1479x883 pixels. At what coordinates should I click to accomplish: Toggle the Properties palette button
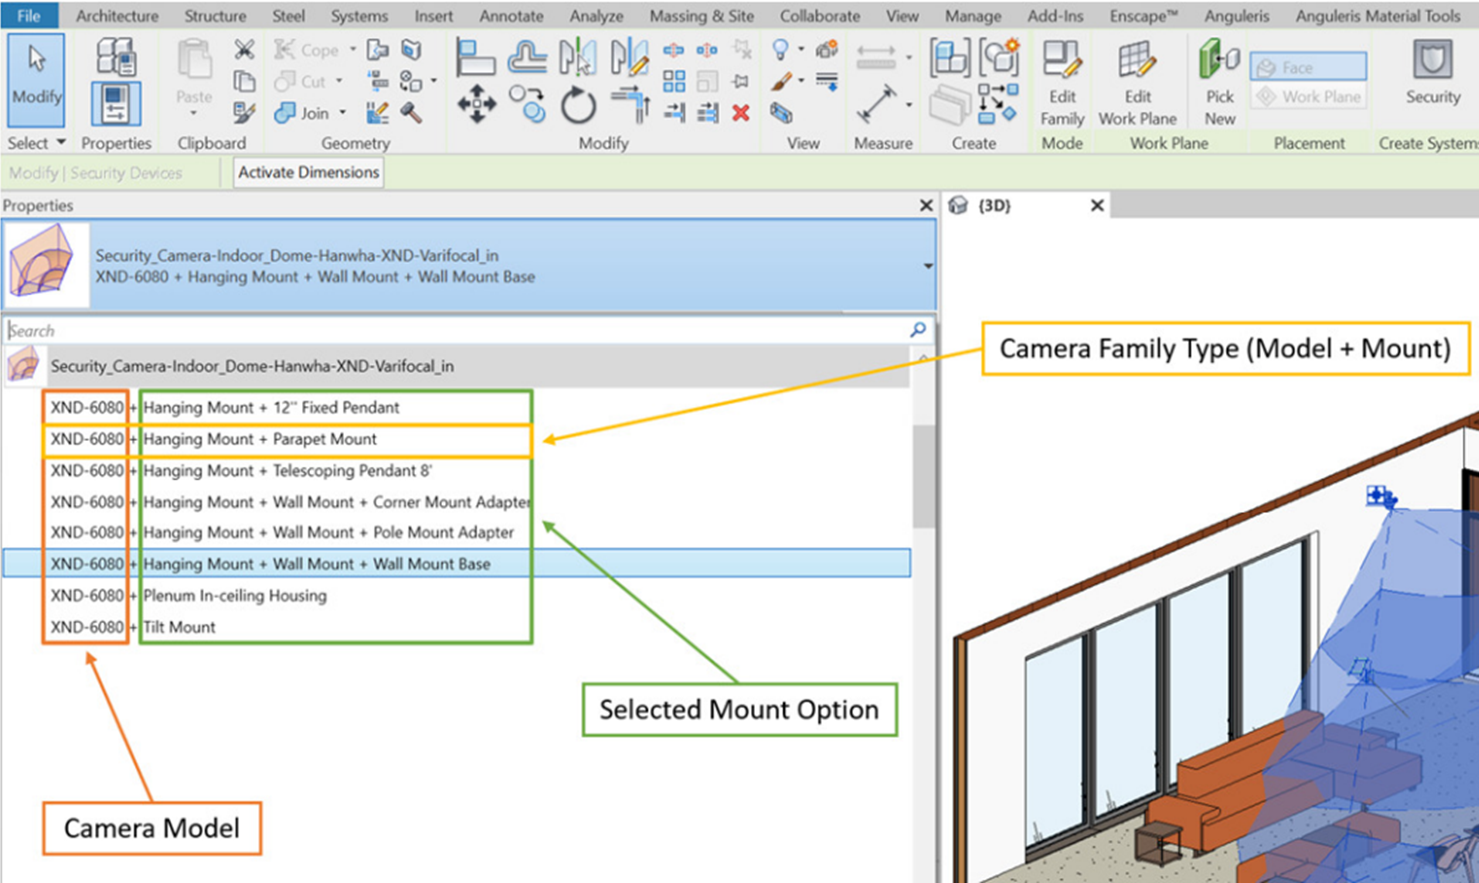(x=116, y=104)
